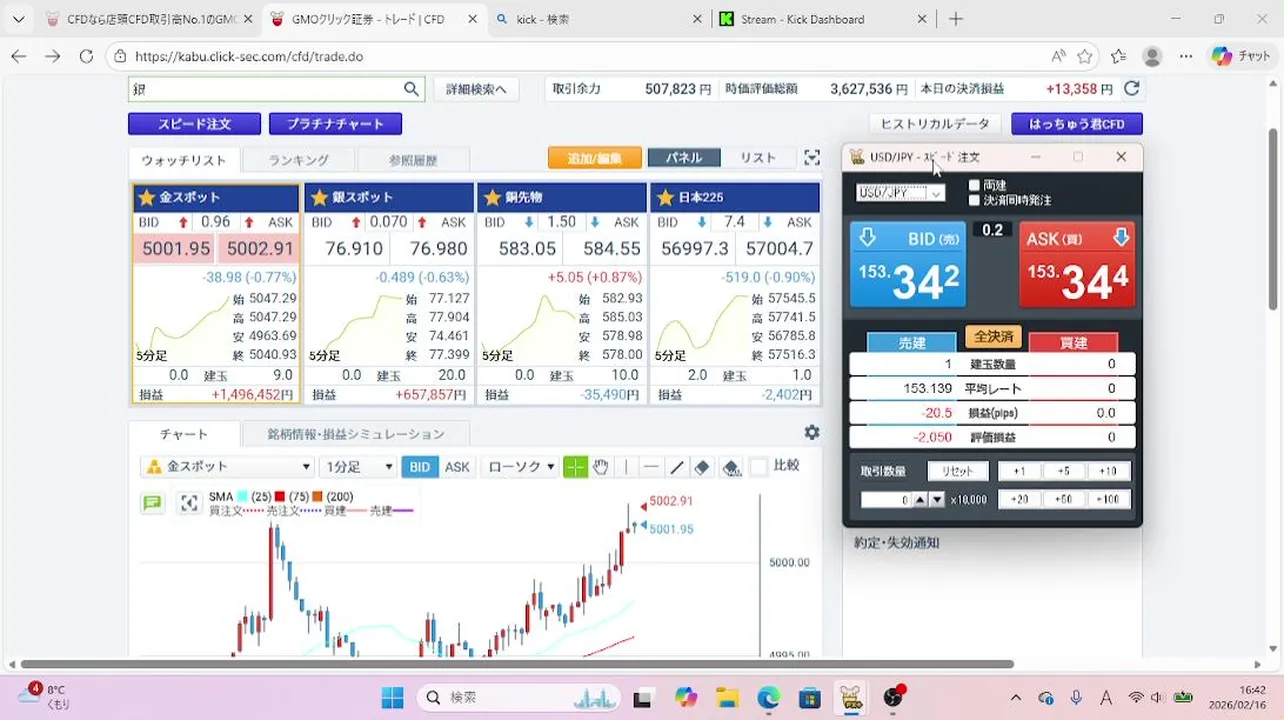
Task: Increase trade quantity with up arrow
Action: pos(921,499)
